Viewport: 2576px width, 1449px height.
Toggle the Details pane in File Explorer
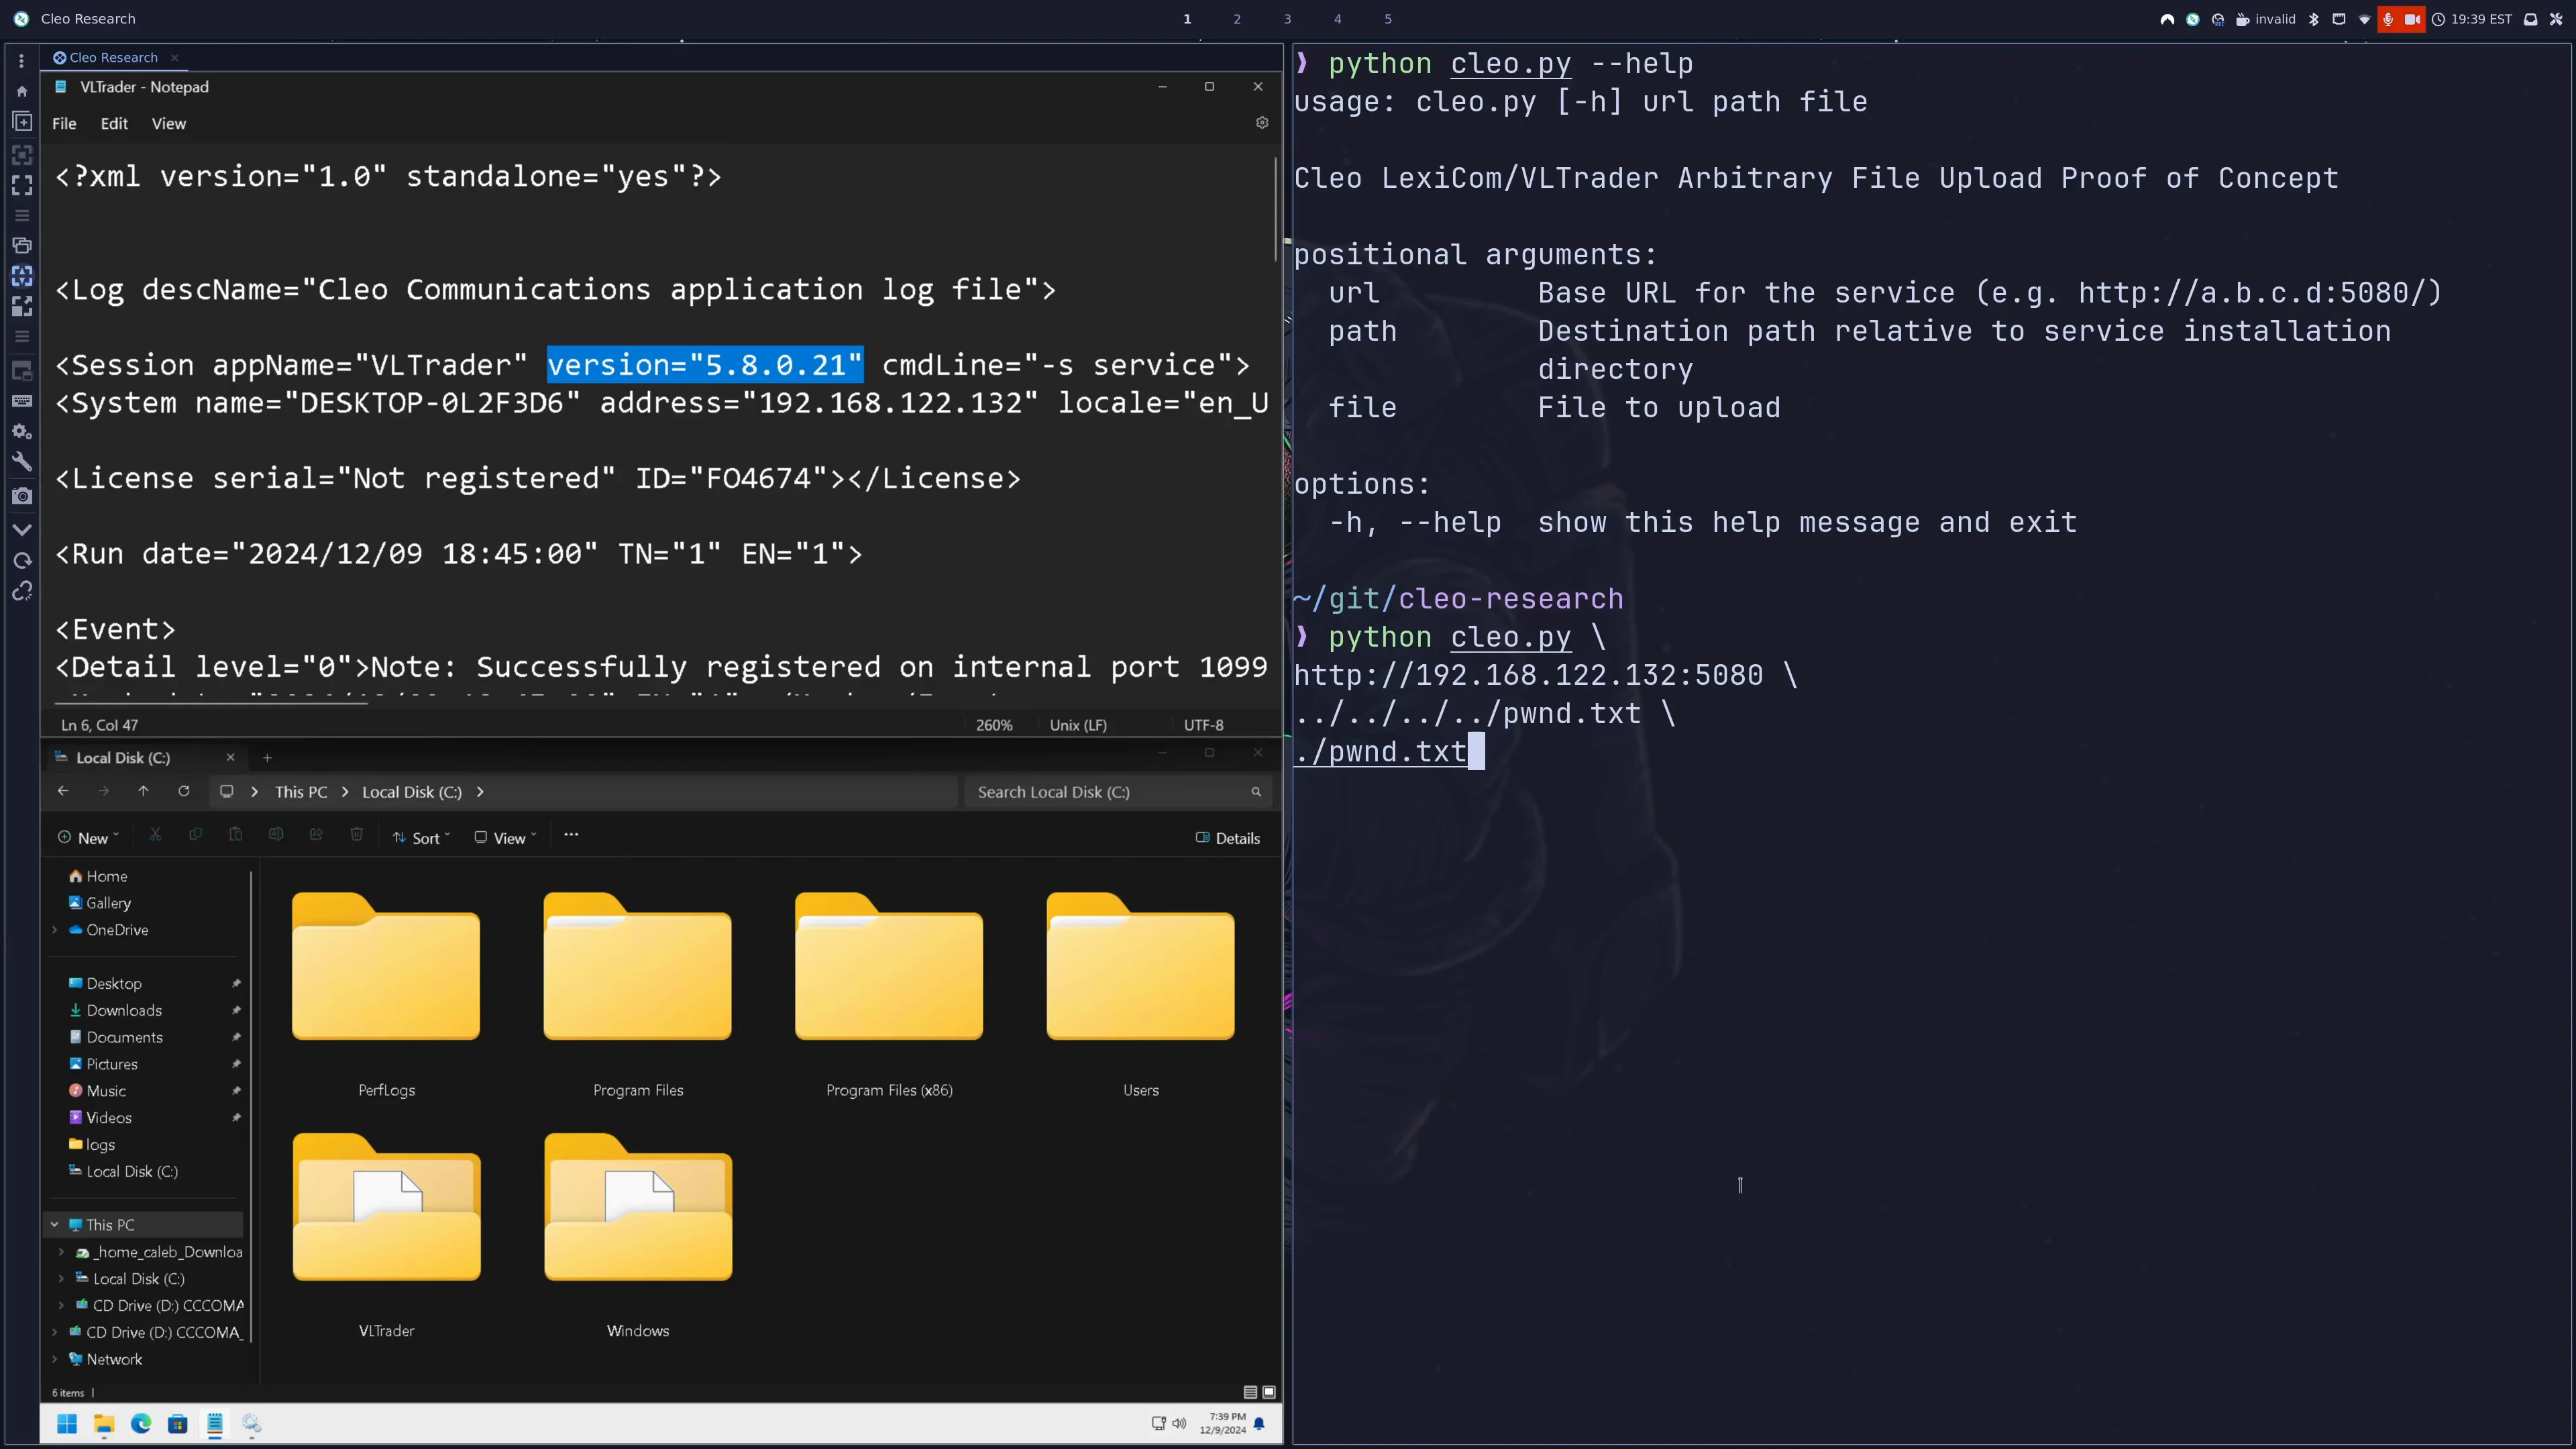[x=1228, y=838]
